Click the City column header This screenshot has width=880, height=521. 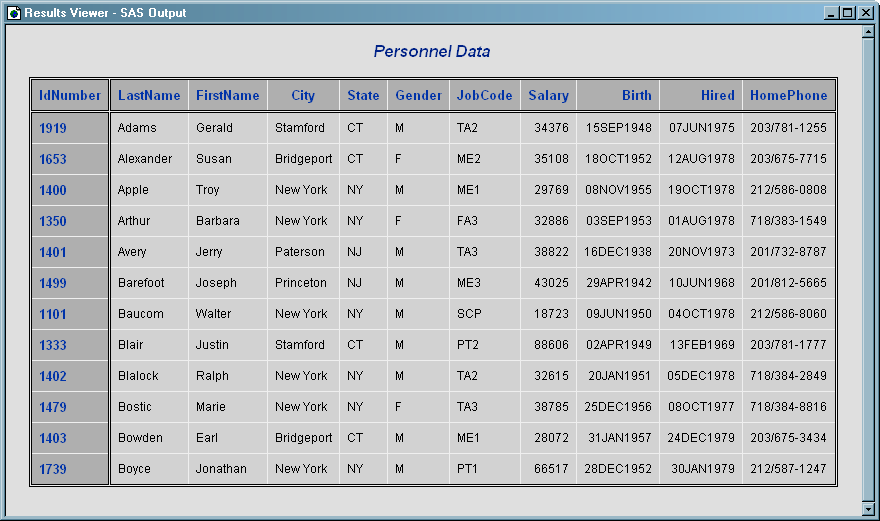coord(303,95)
